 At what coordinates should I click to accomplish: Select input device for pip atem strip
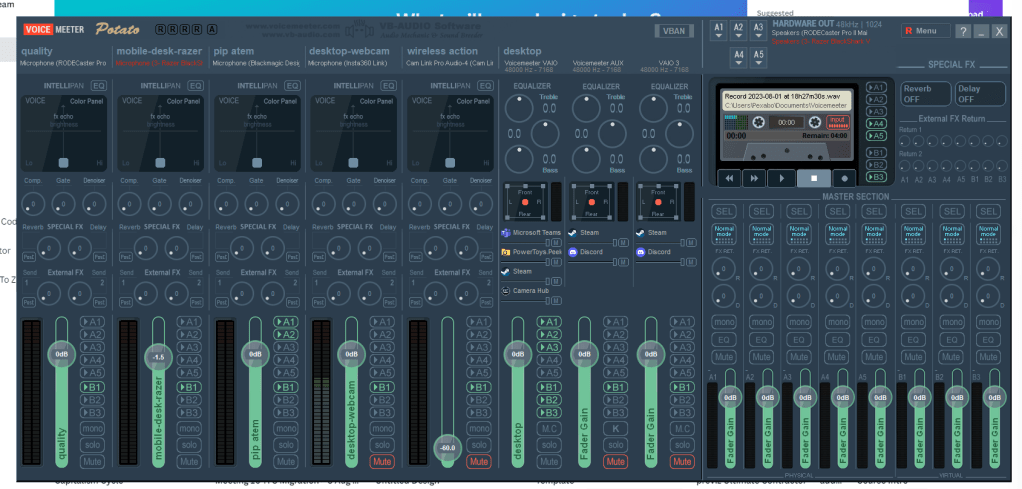[256, 63]
